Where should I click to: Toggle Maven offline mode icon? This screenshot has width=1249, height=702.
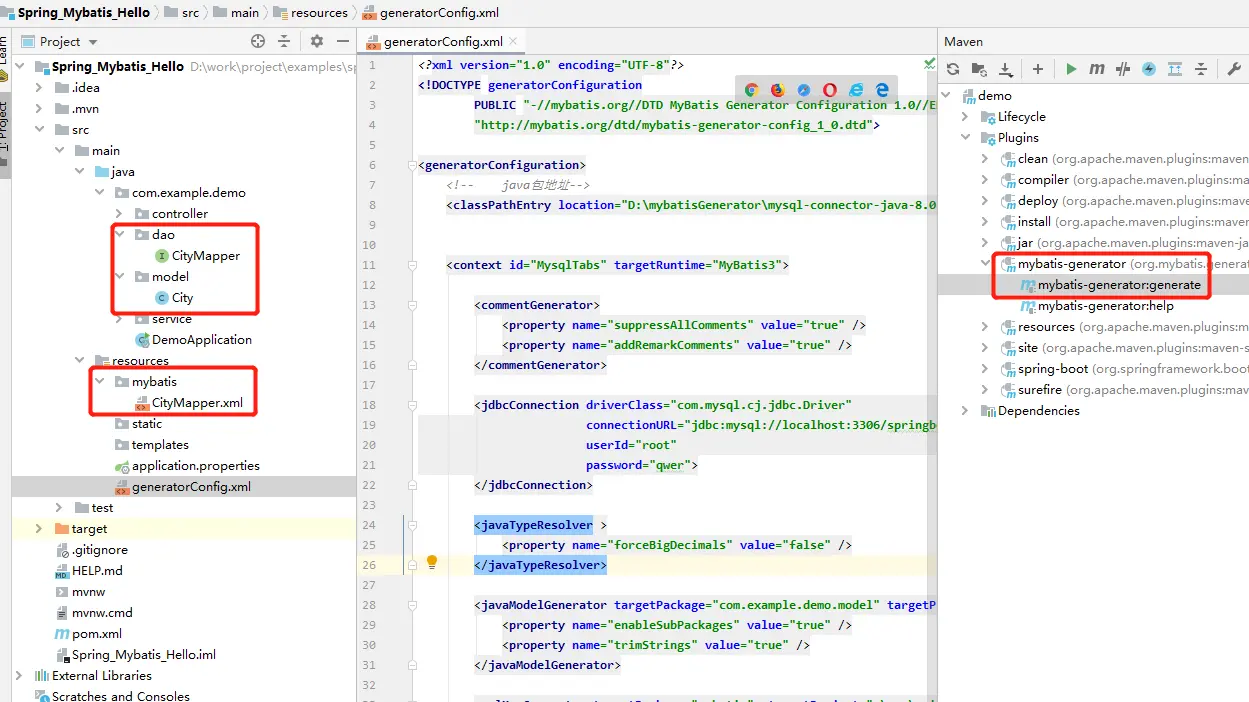(1123, 69)
